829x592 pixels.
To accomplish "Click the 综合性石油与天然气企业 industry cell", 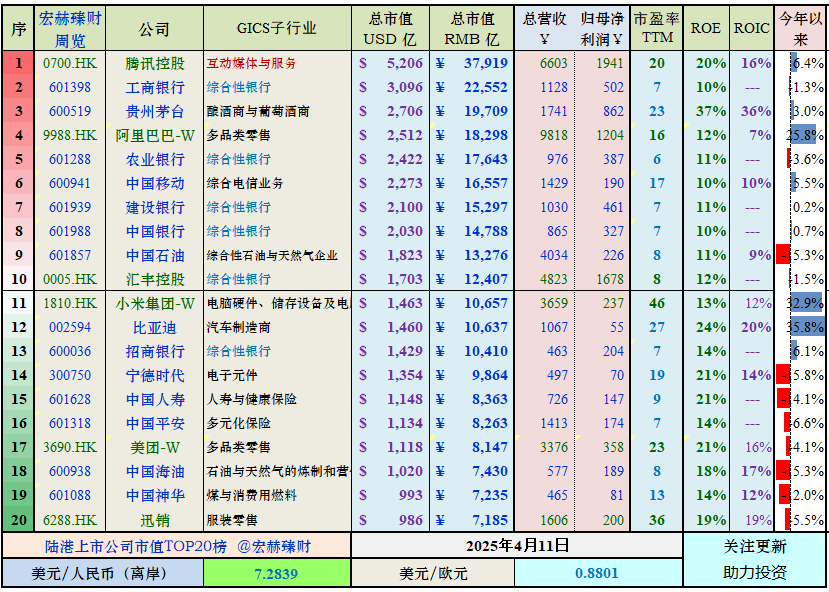I will [x=277, y=255].
